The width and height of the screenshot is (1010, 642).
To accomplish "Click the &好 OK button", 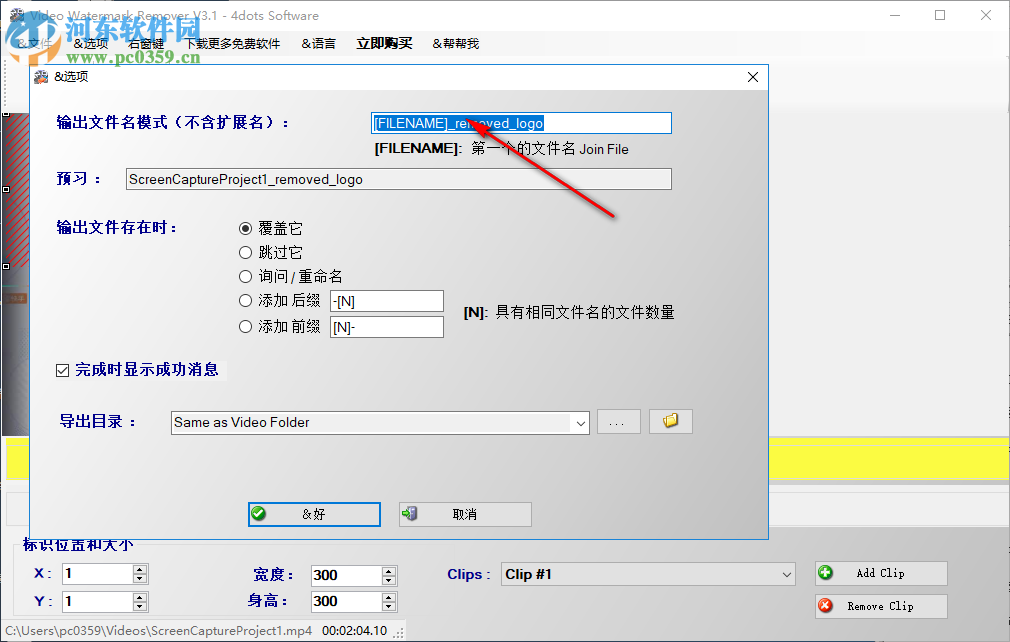I will coord(313,514).
